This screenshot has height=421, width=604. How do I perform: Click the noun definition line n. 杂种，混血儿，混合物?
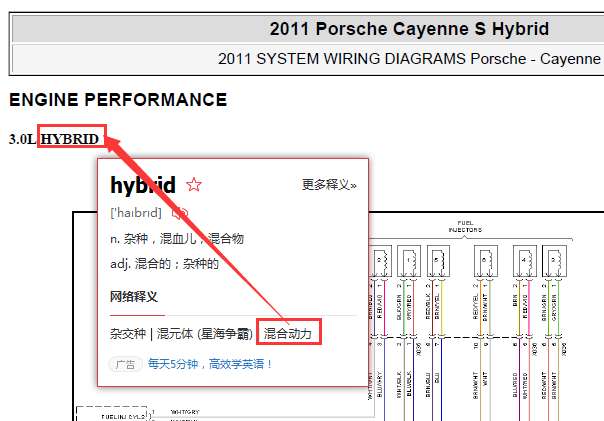pos(177,239)
